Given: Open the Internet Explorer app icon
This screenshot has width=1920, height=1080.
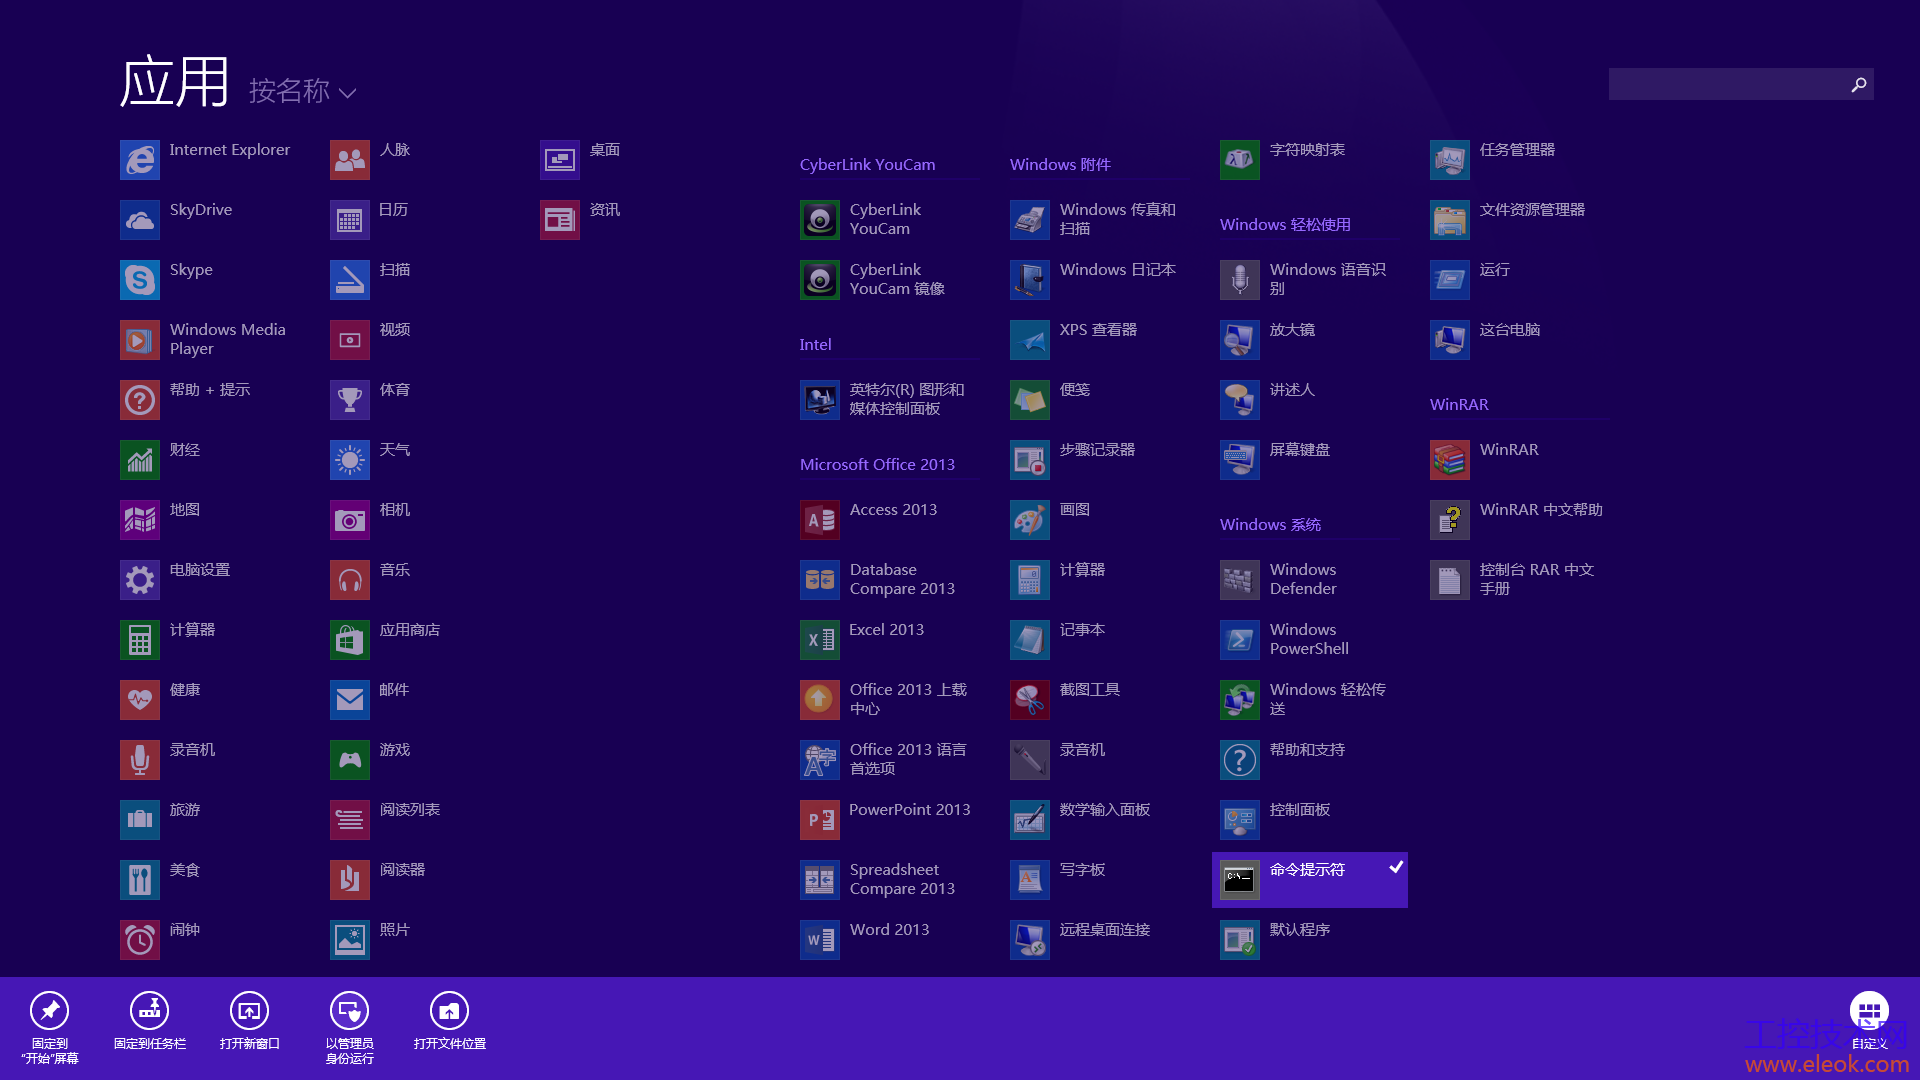Looking at the screenshot, I should pyautogui.click(x=140, y=160).
